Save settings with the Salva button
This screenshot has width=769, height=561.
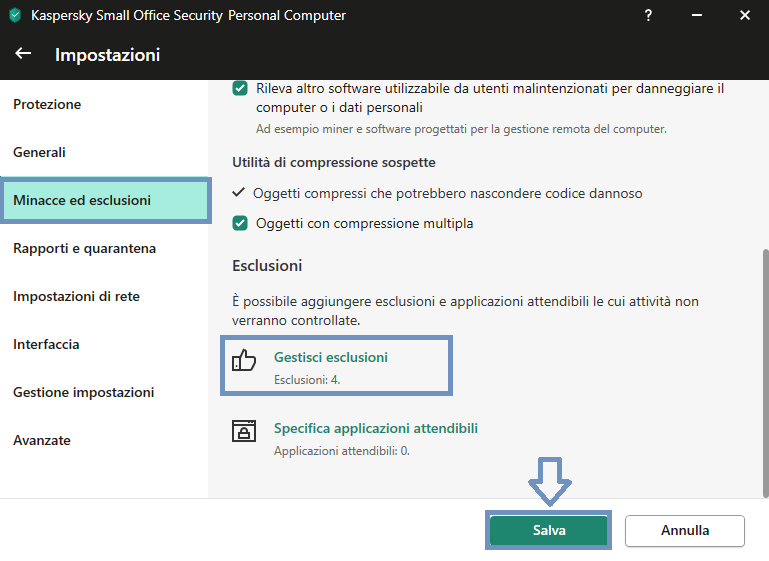549,530
